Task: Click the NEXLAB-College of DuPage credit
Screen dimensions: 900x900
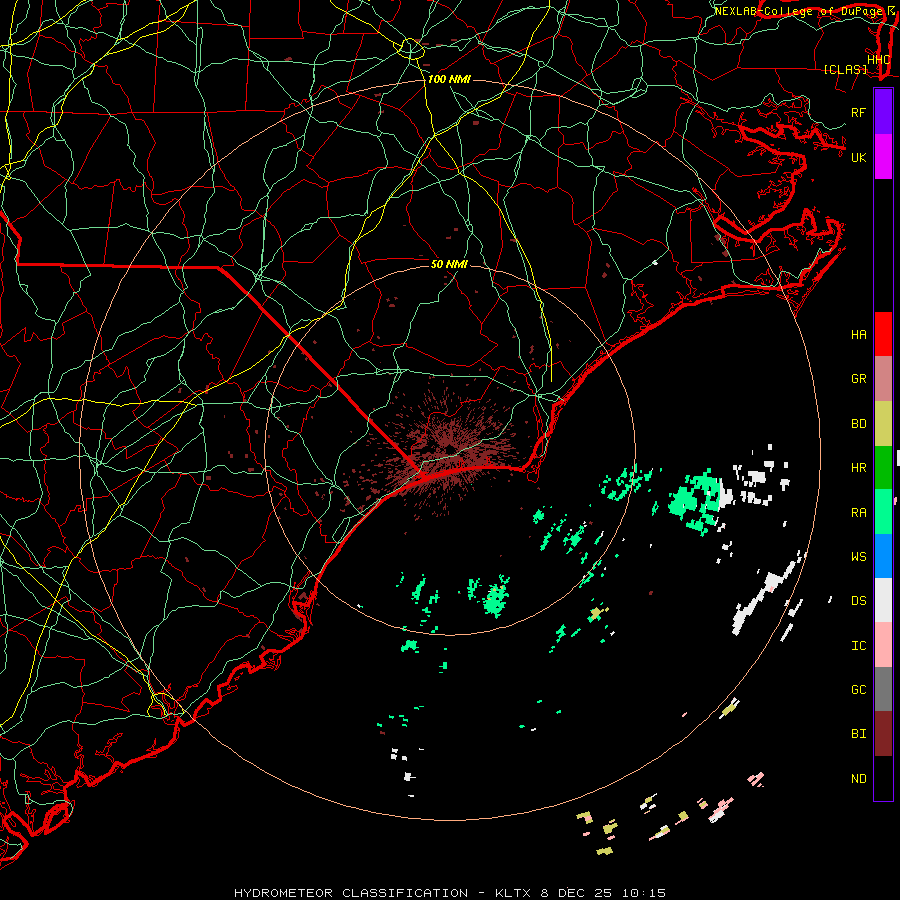Action: [x=798, y=11]
